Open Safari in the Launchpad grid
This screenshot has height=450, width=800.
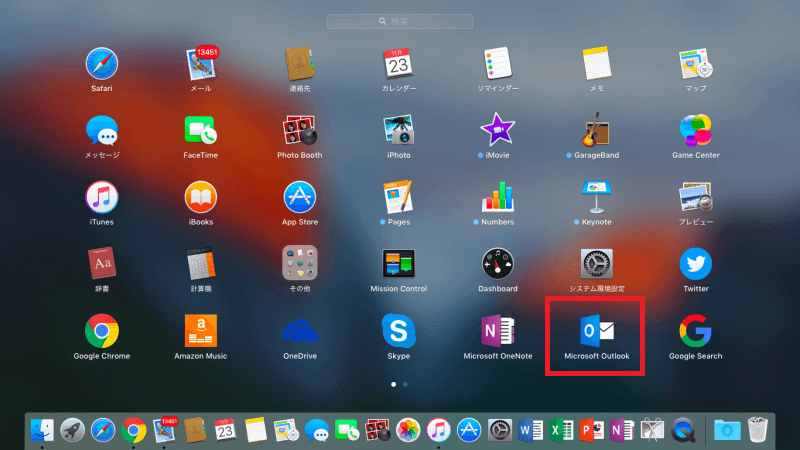[102, 64]
